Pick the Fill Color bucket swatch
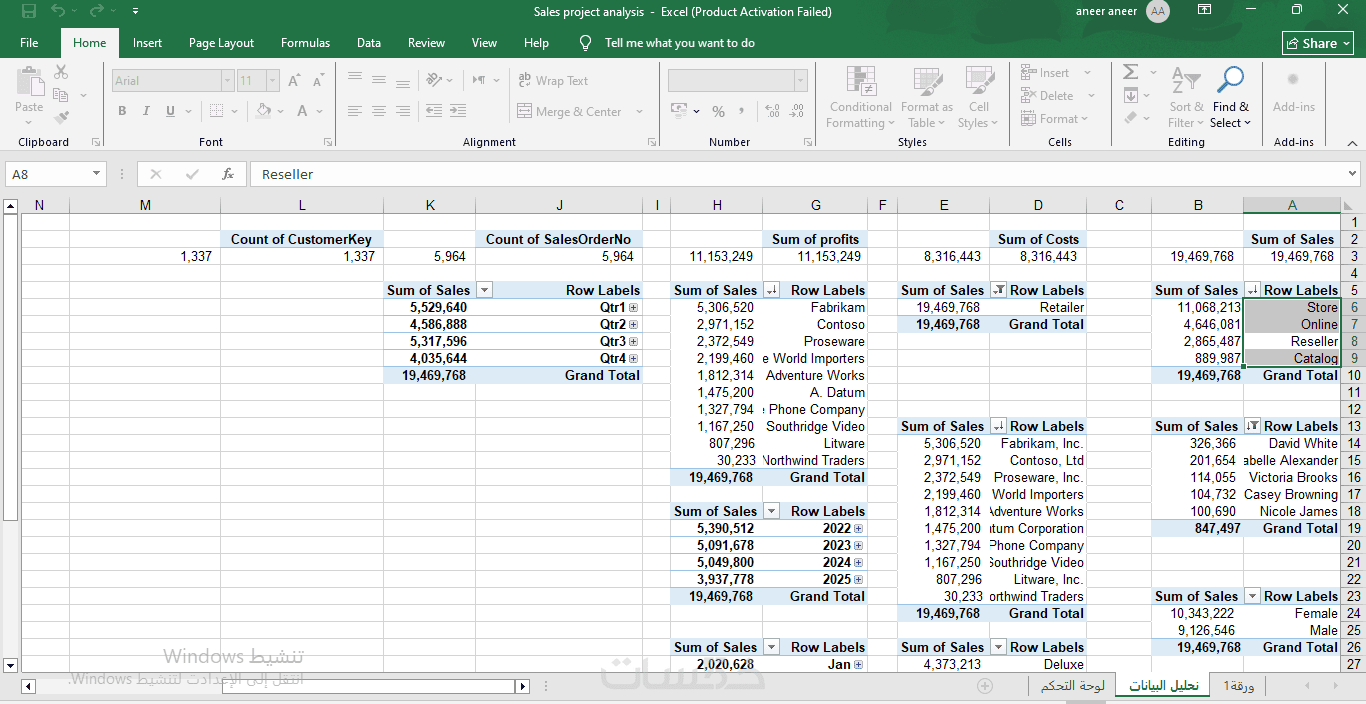1366x704 pixels. point(262,111)
